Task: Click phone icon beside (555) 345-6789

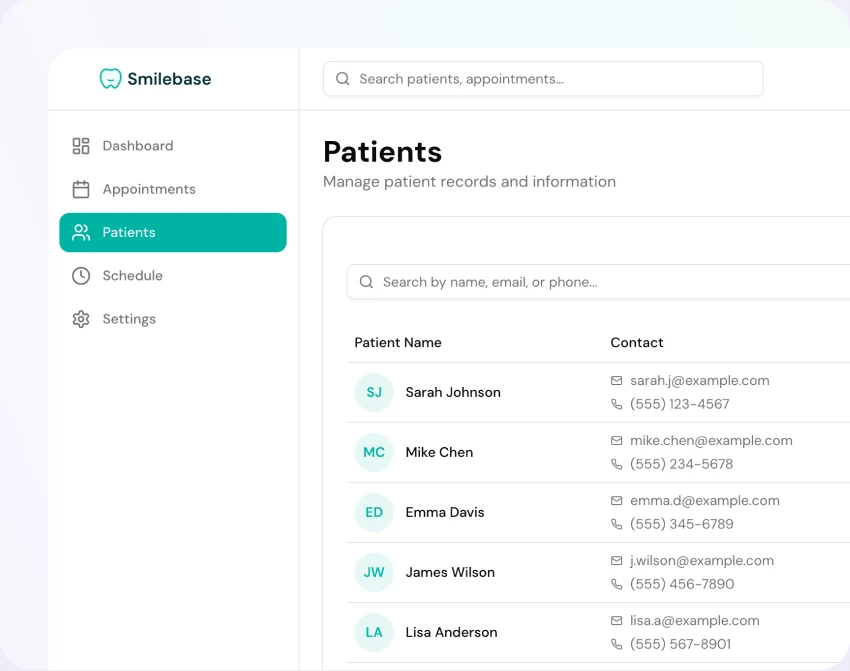Action: tap(616, 524)
